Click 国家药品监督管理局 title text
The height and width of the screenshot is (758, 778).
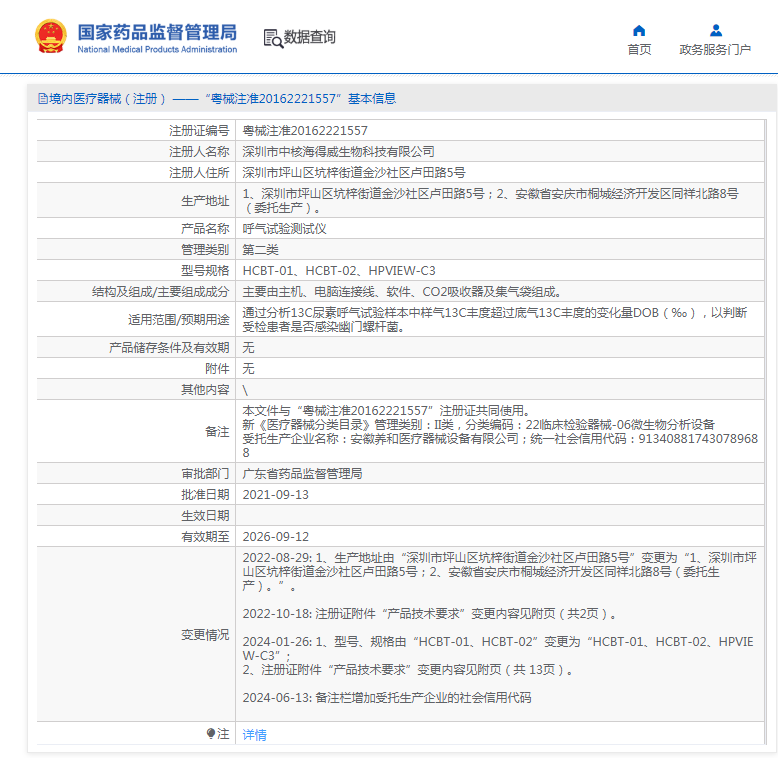pyautogui.click(x=157, y=32)
